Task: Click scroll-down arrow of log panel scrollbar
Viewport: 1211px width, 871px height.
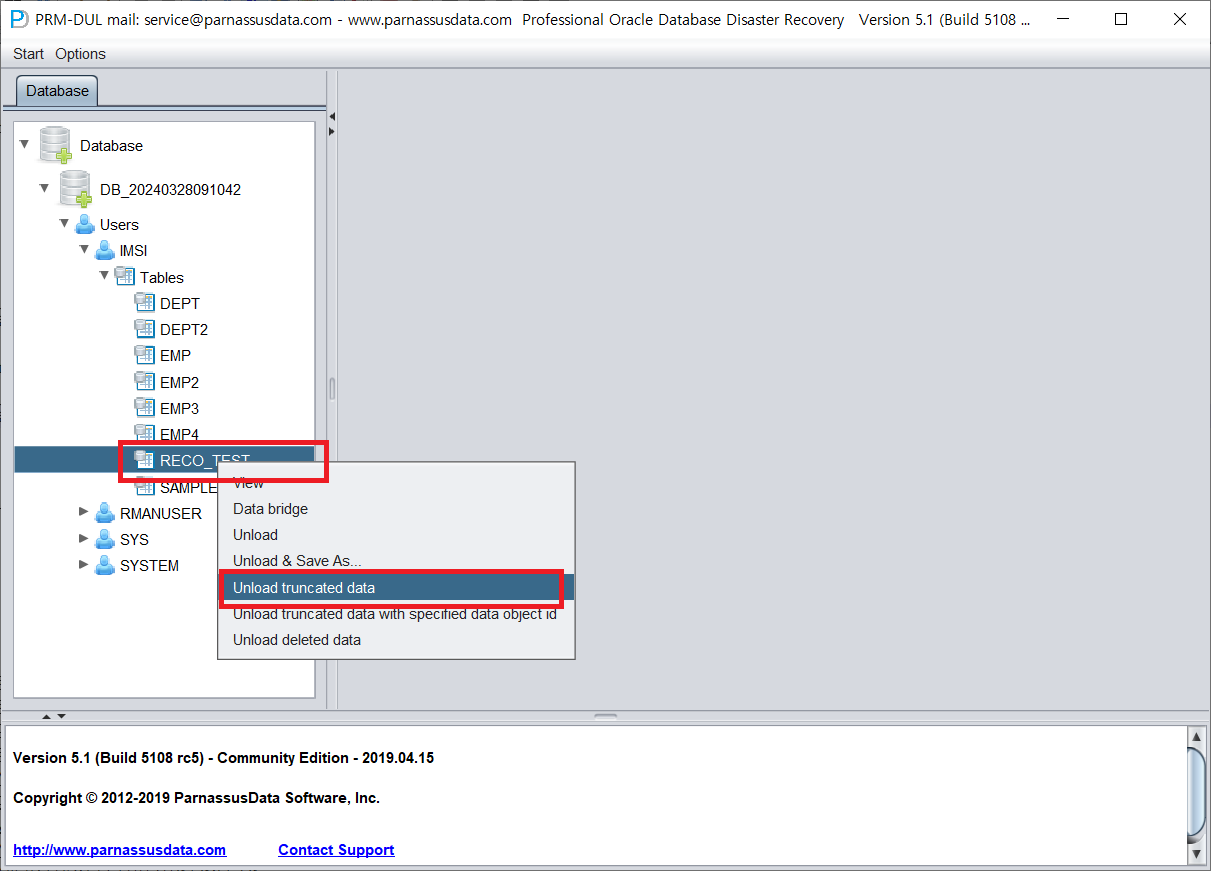Action: [x=1196, y=855]
